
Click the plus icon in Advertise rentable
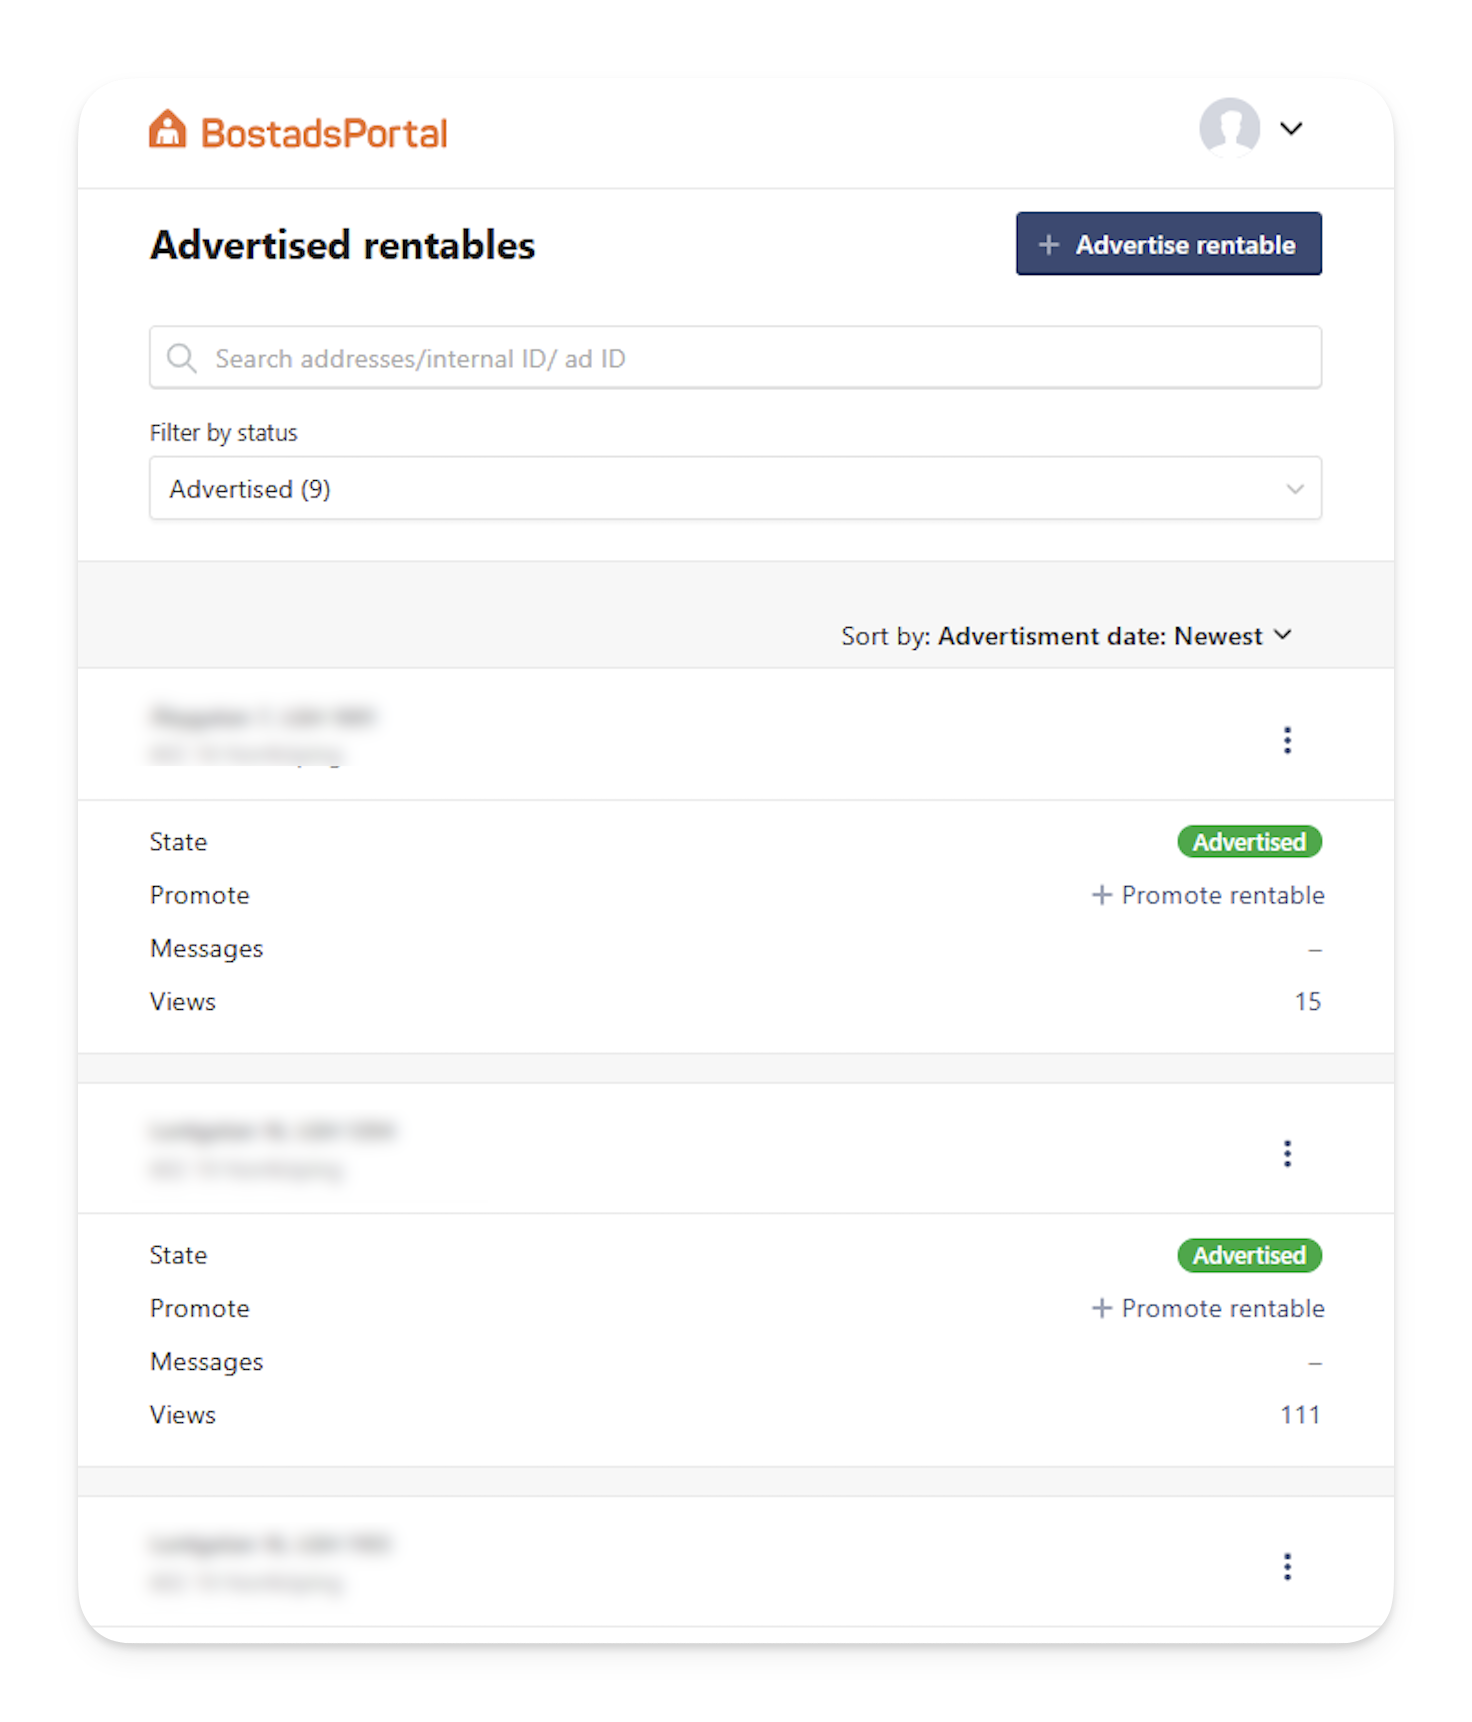pos(1048,245)
